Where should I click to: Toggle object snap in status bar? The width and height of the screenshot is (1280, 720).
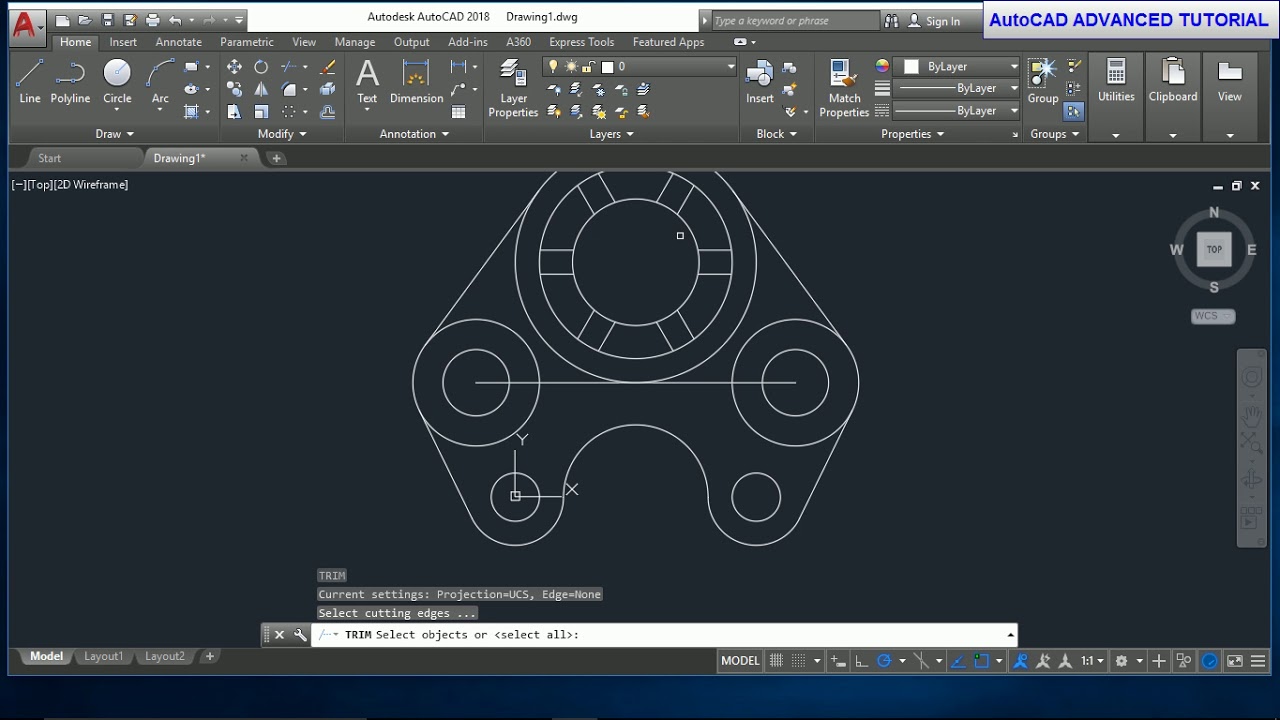[x=982, y=661]
